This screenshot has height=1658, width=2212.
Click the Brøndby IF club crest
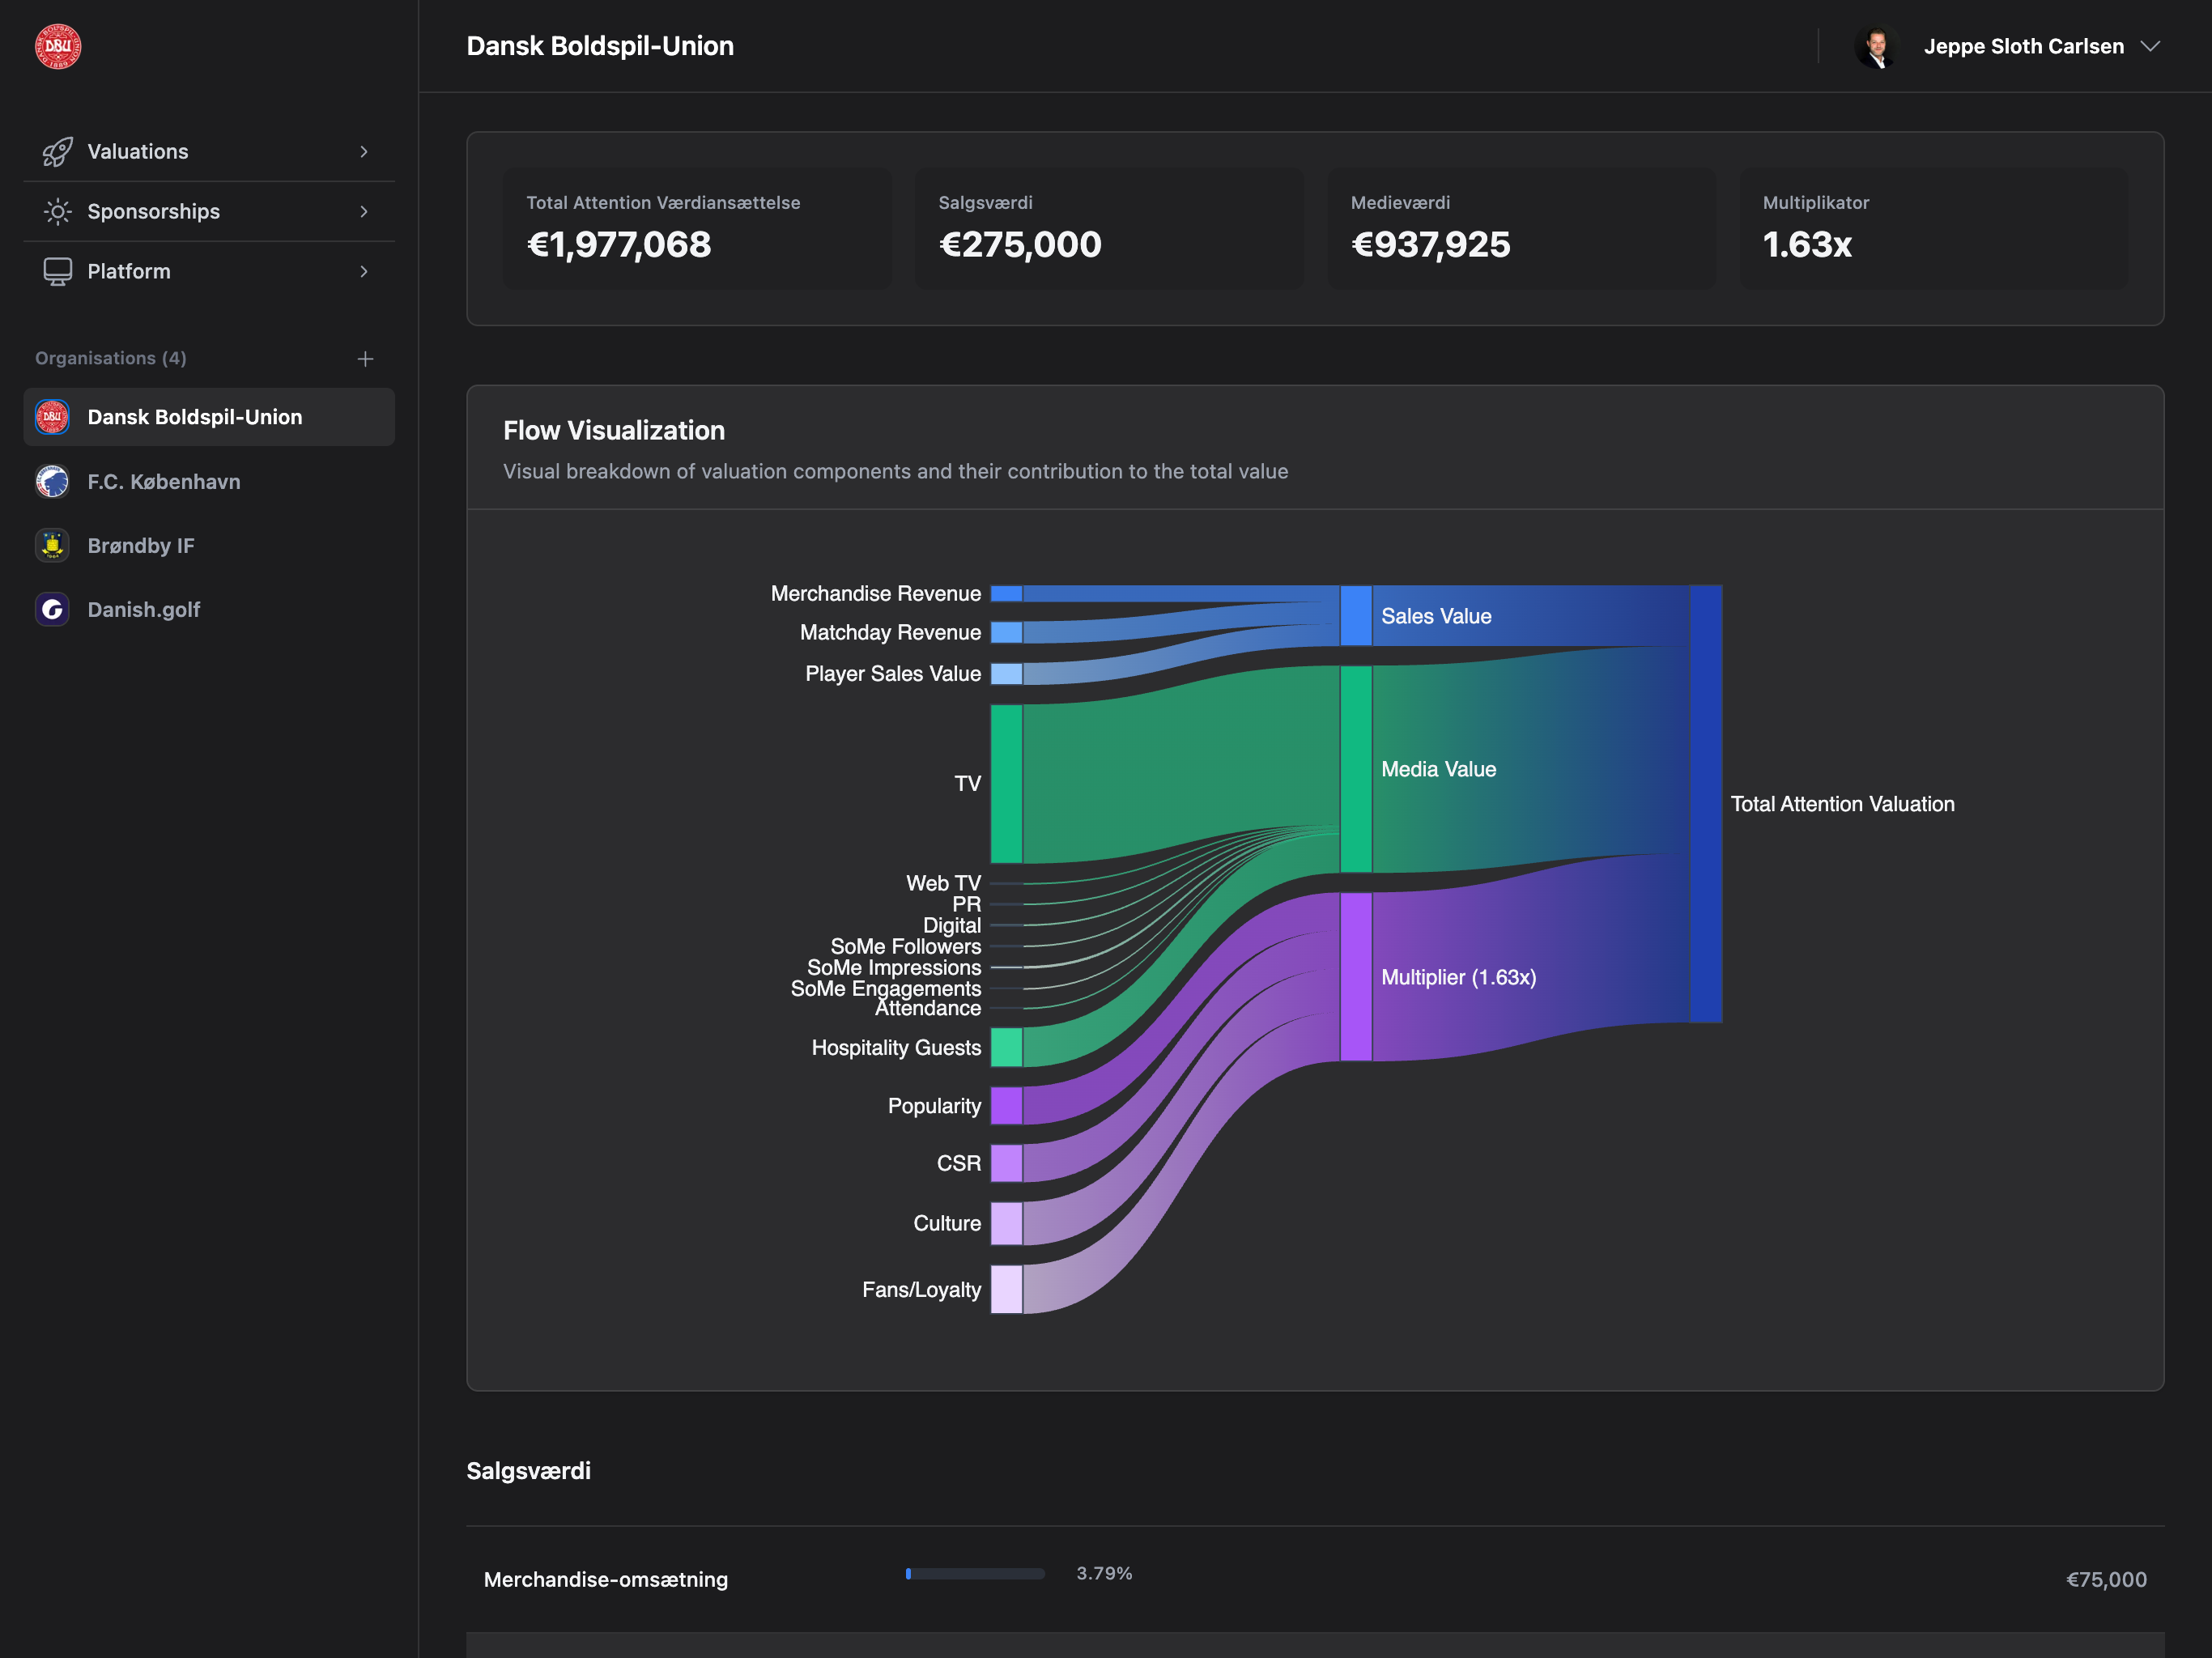click(52, 546)
